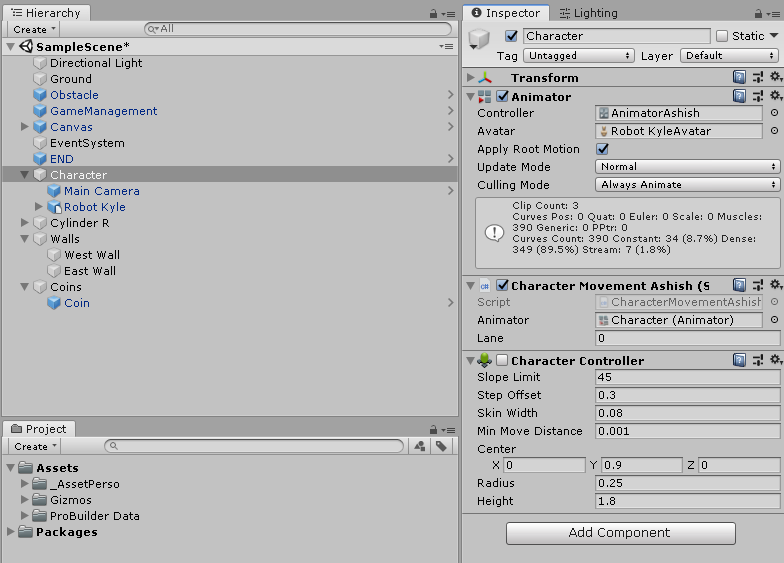Open Transform component gear settings menu

pos(776,76)
